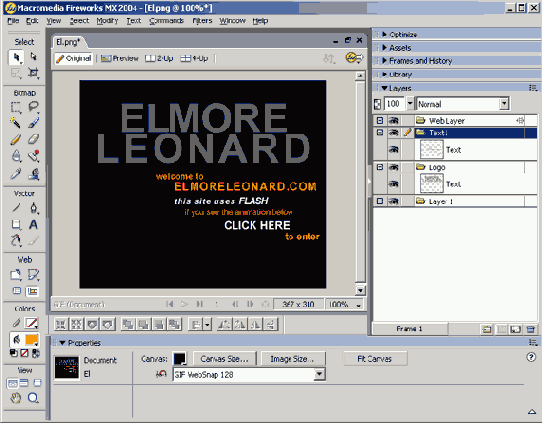Screen dimensions: 542x423
Task: Select the Eraser tool
Action: [x=33, y=140]
